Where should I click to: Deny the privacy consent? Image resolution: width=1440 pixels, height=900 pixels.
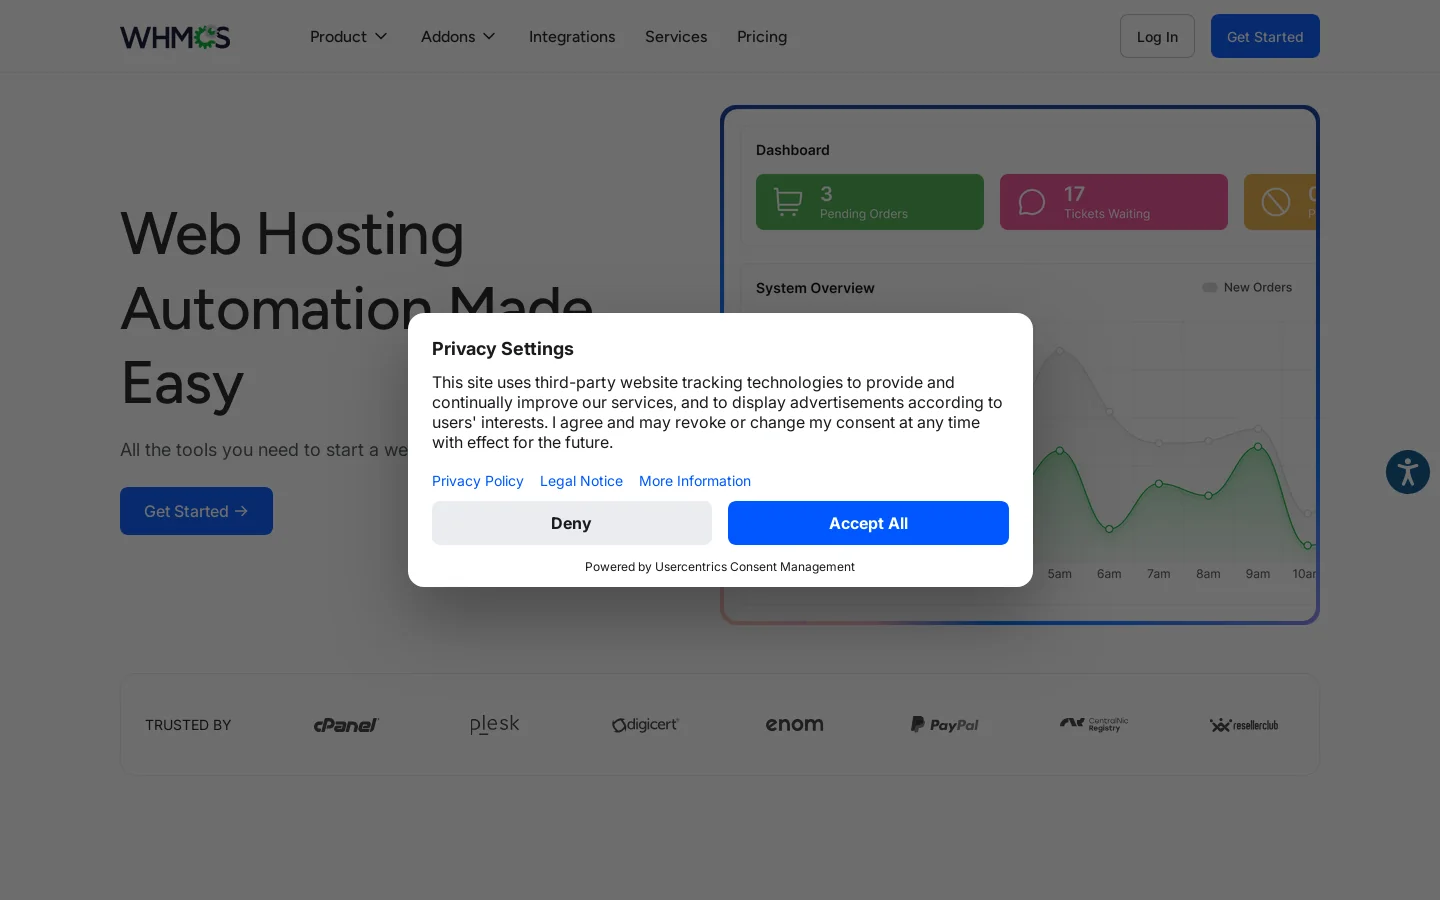[572, 523]
